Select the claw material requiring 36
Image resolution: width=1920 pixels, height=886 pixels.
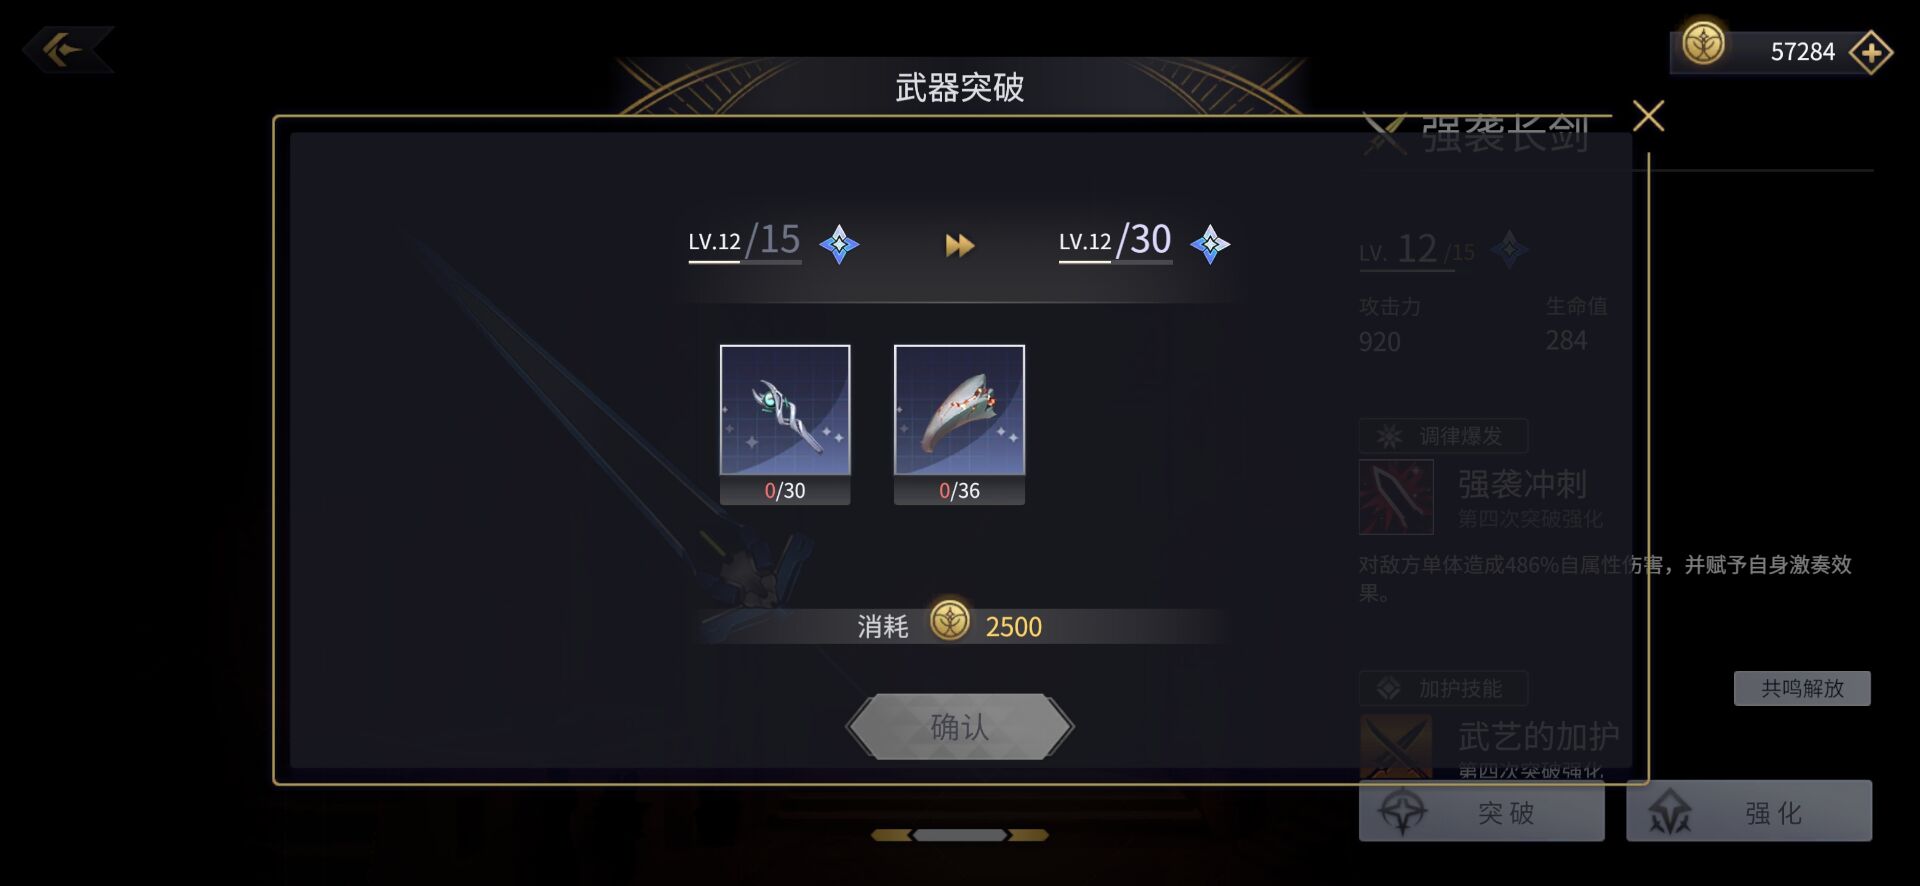pyautogui.click(x=959, y=424)
